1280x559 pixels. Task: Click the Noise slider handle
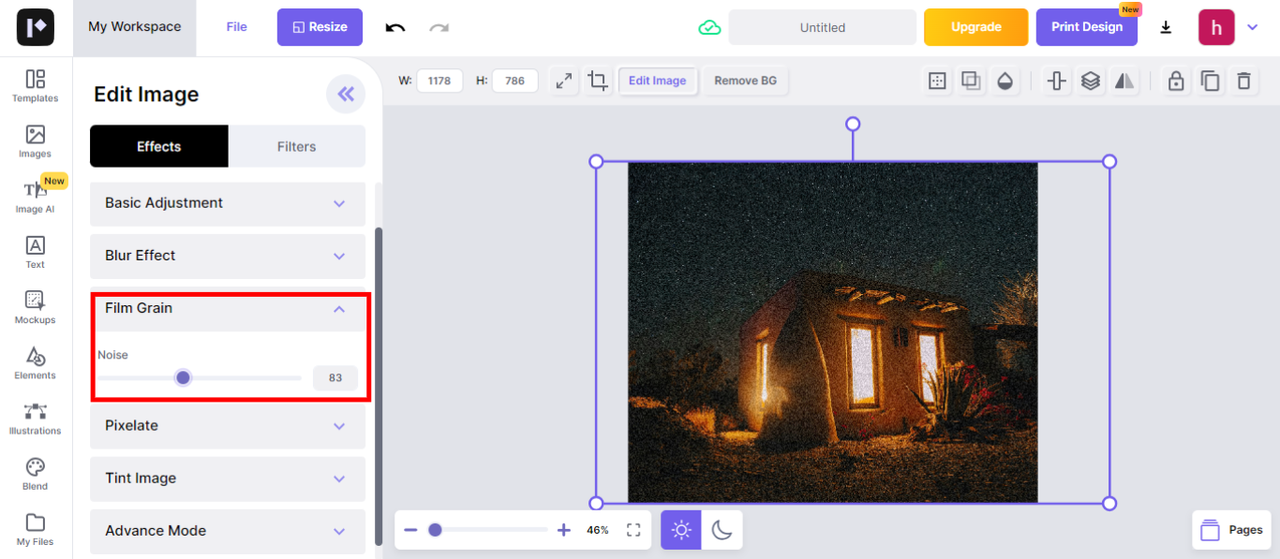tap(182, 378)
